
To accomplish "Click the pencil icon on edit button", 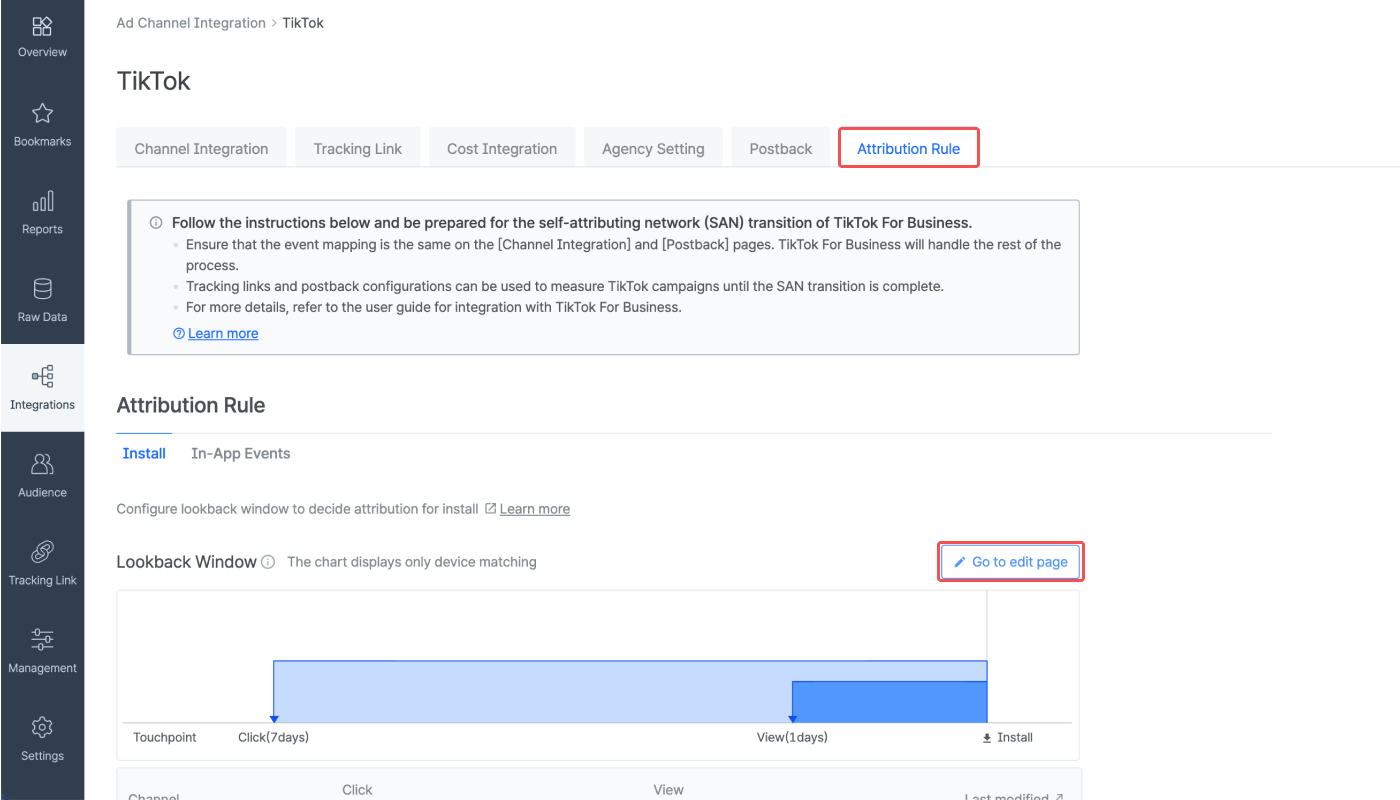I will pyautogui.click(x=960, y=562).
